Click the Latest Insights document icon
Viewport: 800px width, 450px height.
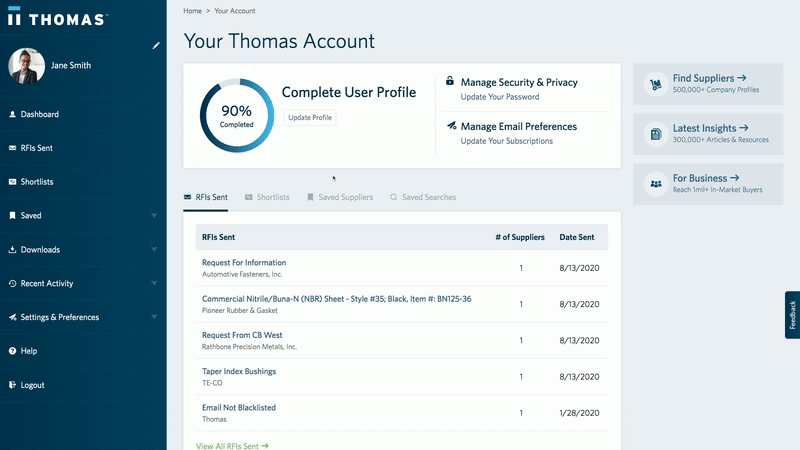[655, 133]
